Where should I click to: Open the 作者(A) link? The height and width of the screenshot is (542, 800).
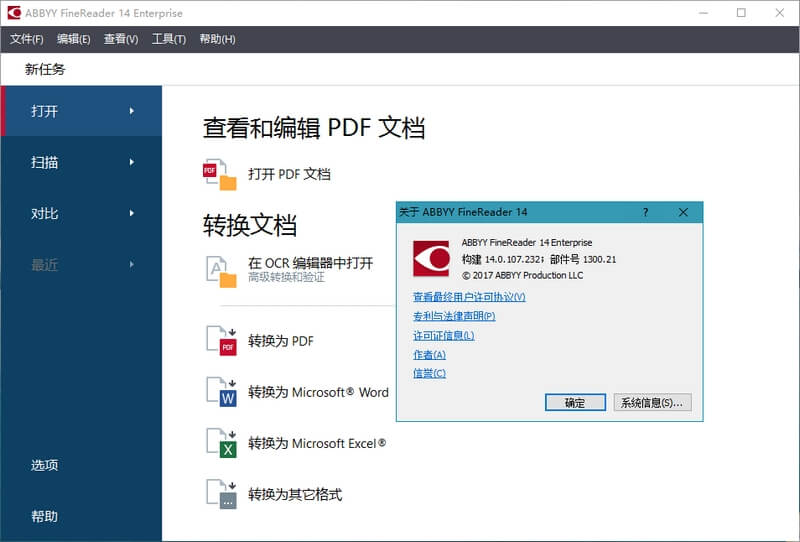(x=429, y=354)
